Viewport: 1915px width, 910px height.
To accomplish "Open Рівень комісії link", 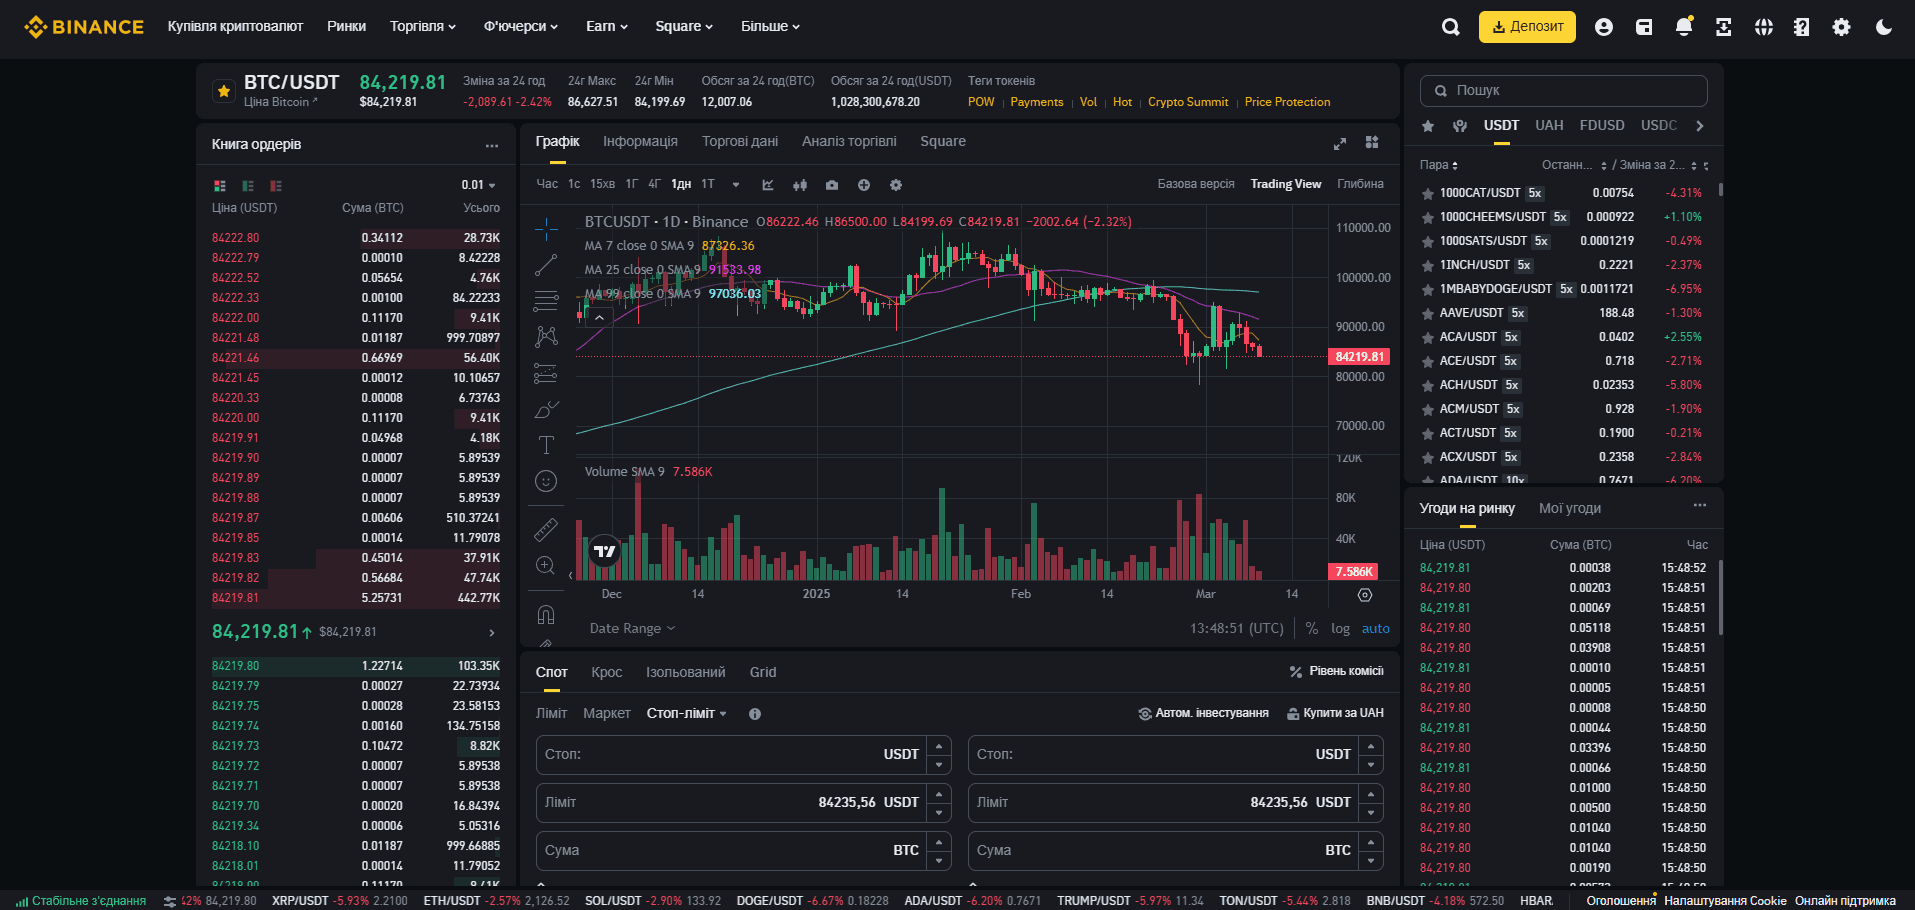I will [x=1337, y=671].
